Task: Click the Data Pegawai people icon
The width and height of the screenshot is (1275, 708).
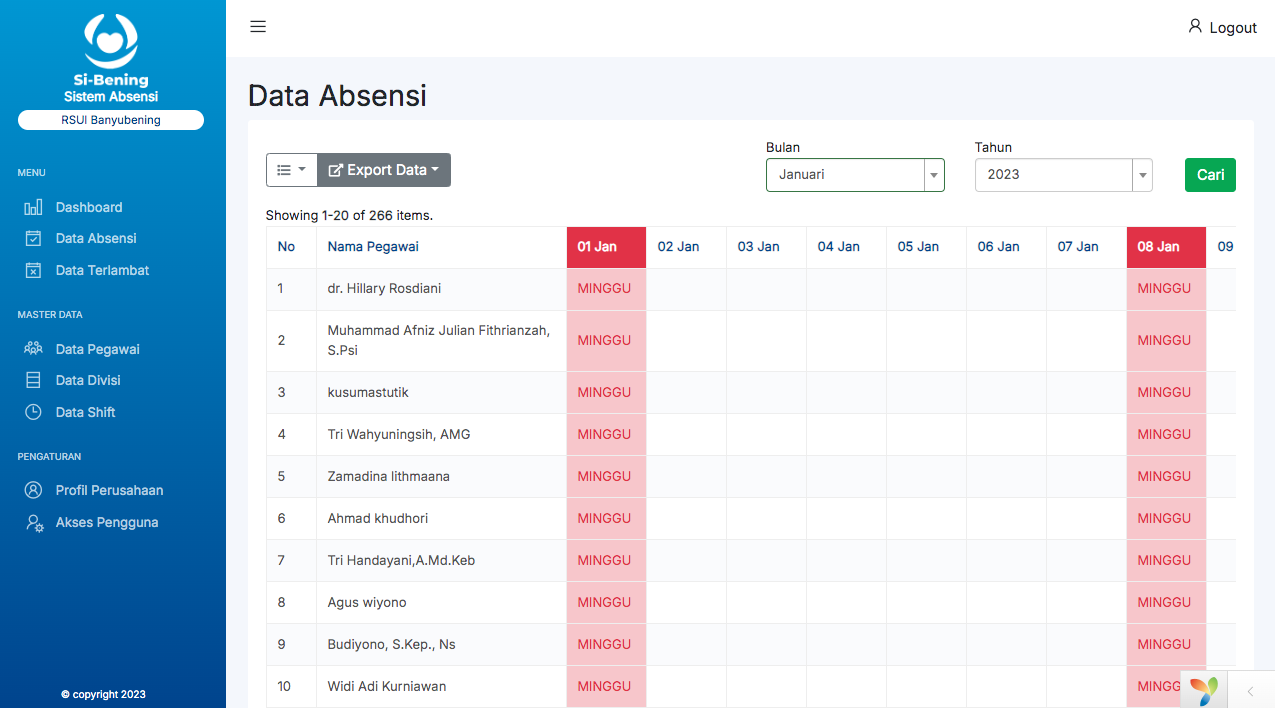Action: (x=33, y=349)
